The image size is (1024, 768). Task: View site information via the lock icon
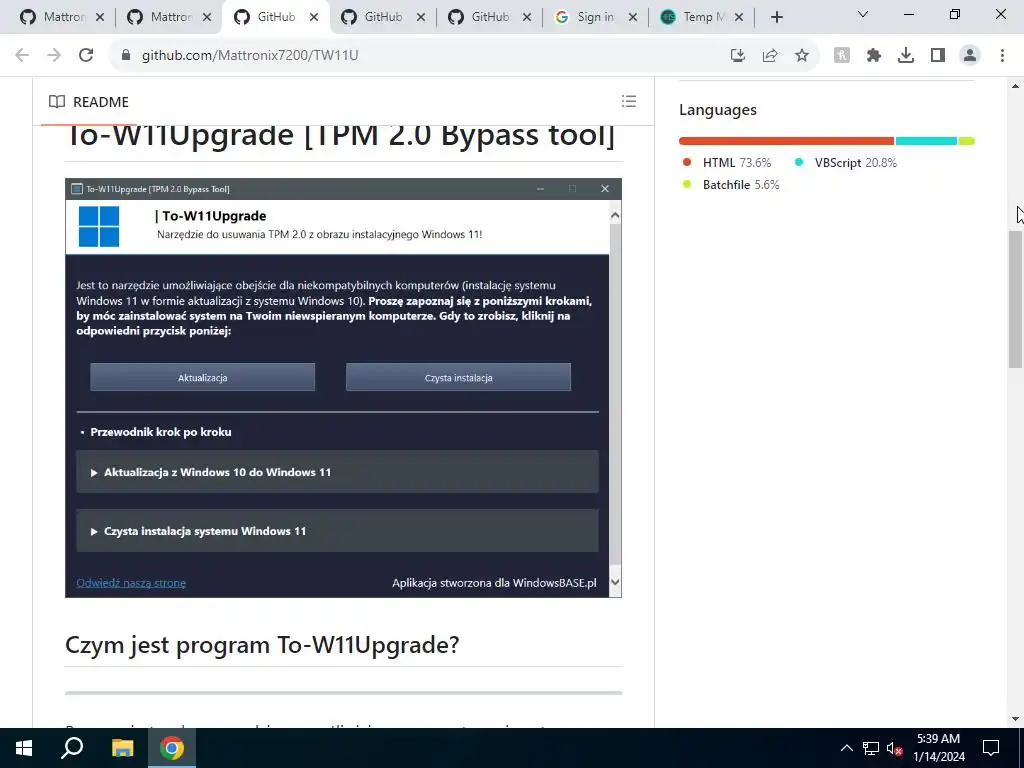click(126, 56)
